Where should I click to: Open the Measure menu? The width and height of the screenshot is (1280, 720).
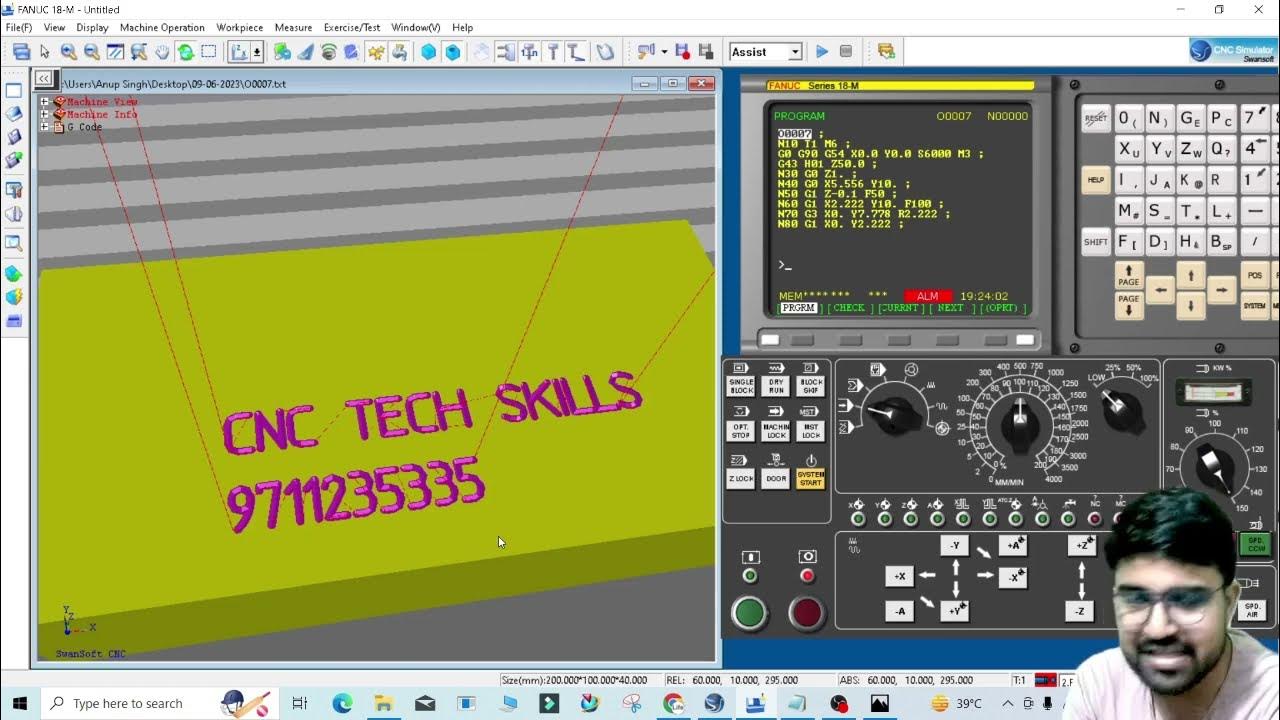[x=293, y=27]
